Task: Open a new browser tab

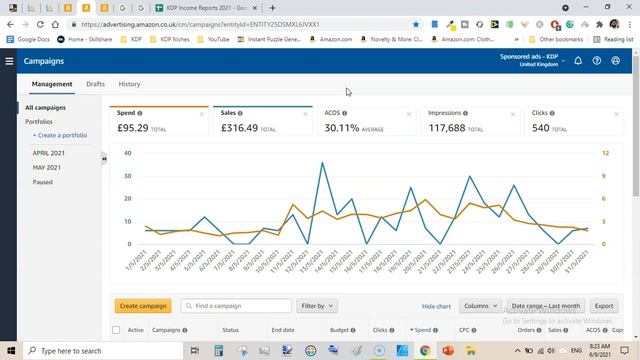Action: coord(272,8)
